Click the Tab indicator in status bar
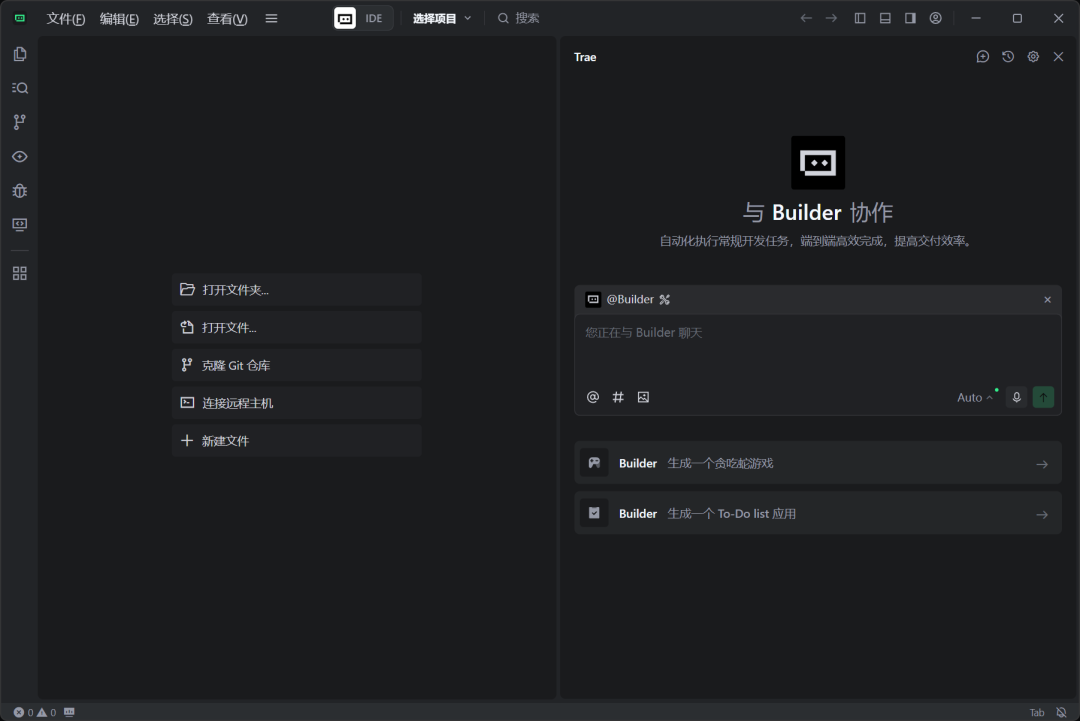The height and width of the screenshot is (721, 1080). click(x=1037, y=713)
